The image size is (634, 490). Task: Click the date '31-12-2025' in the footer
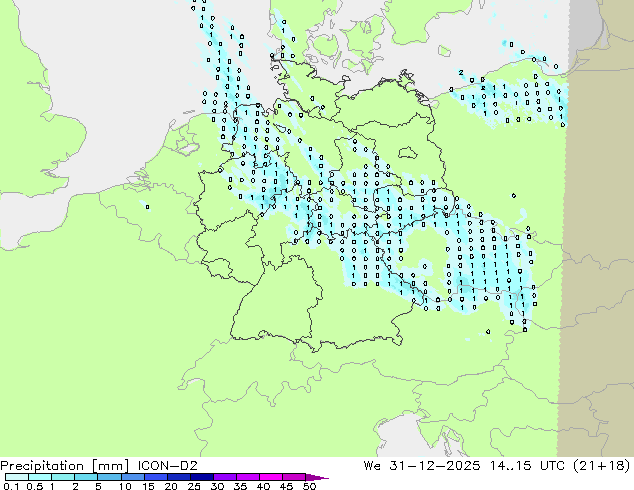click(435, 466)
